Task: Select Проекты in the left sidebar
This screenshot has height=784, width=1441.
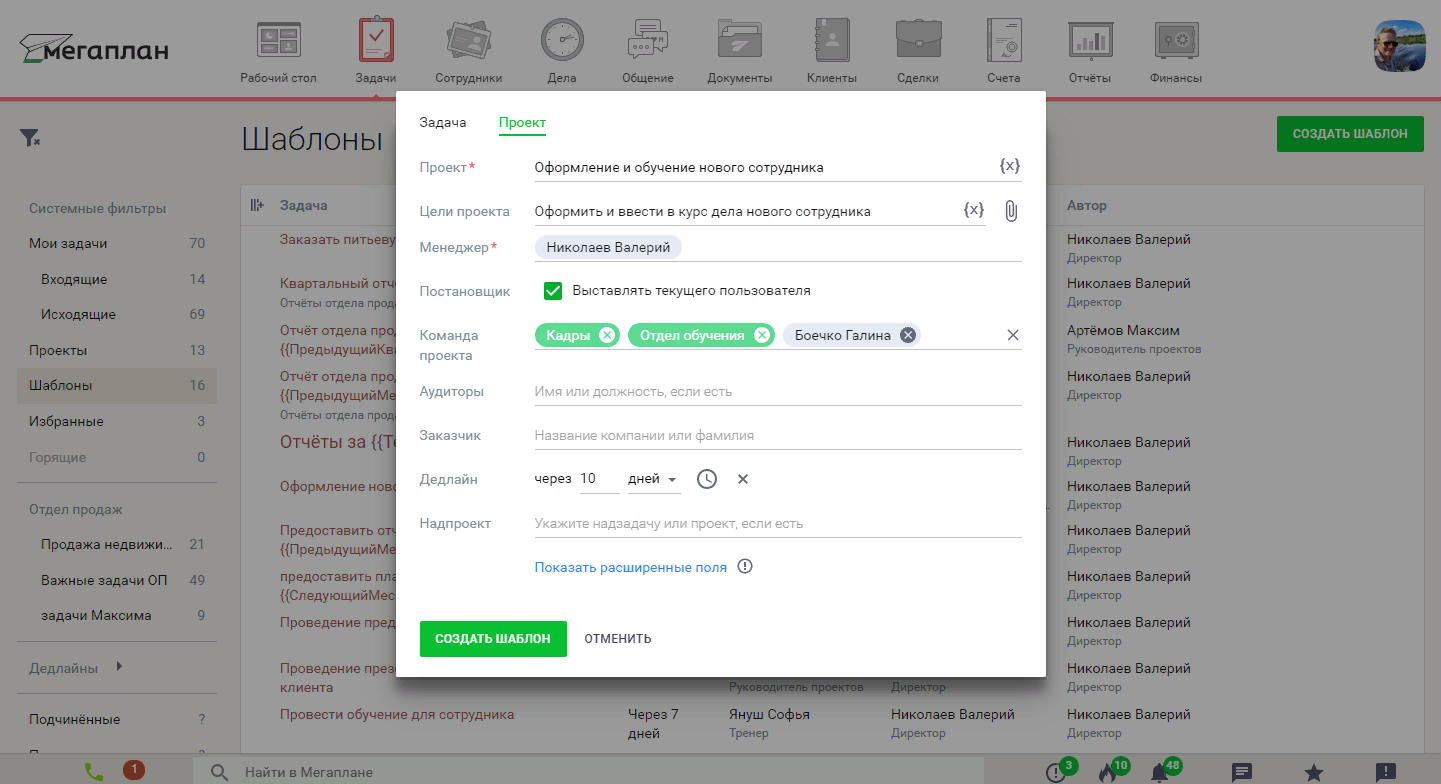Action: coord(58,350)
